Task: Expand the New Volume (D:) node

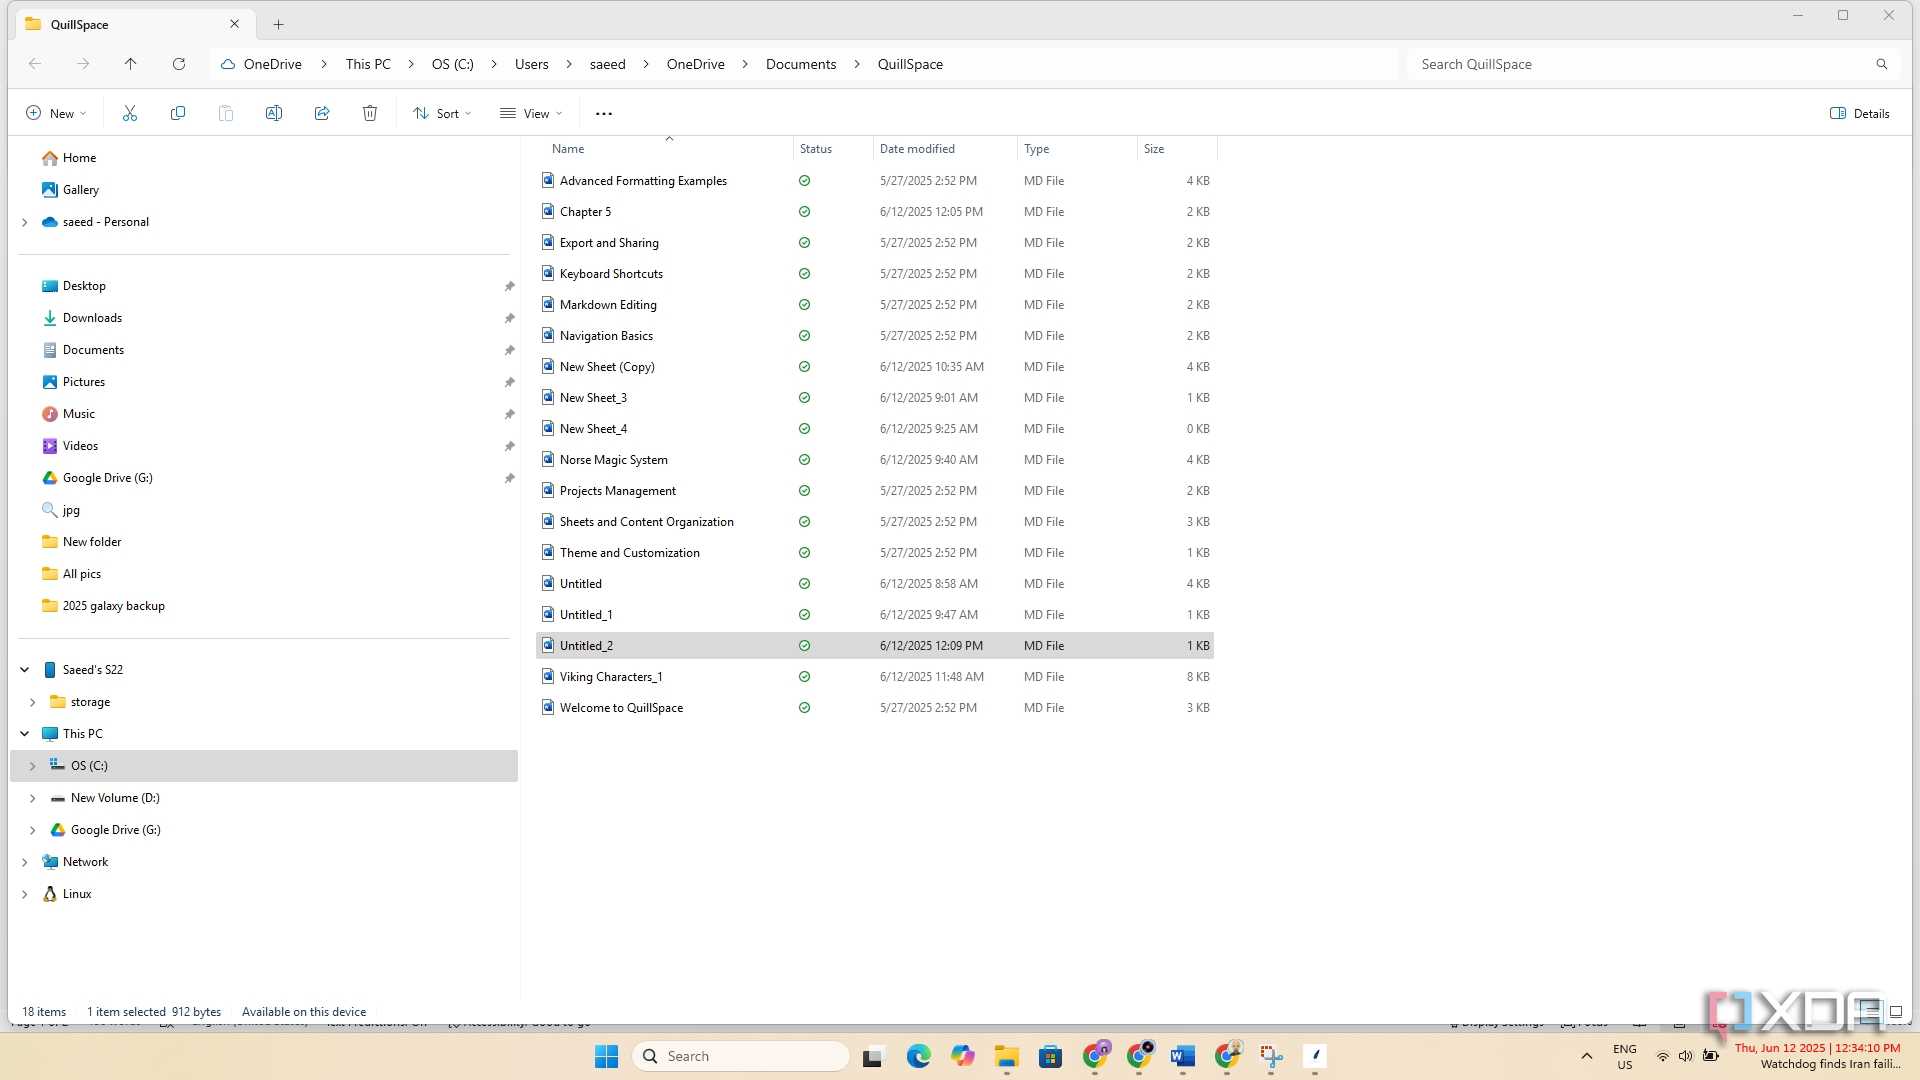Action: [x=33, y=798]
